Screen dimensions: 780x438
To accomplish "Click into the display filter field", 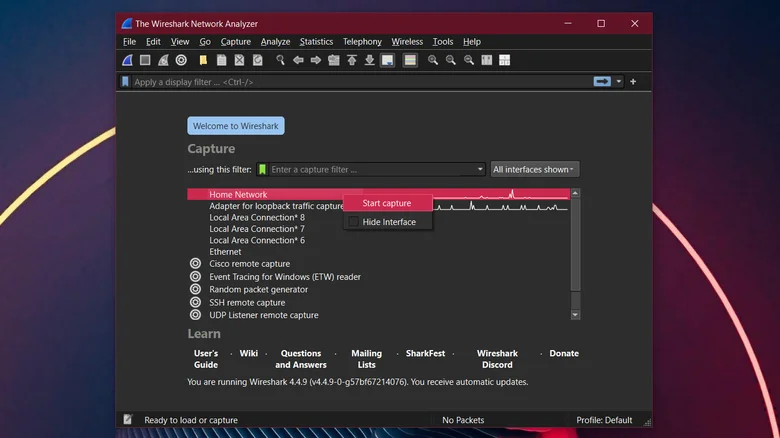I will 361,82.
